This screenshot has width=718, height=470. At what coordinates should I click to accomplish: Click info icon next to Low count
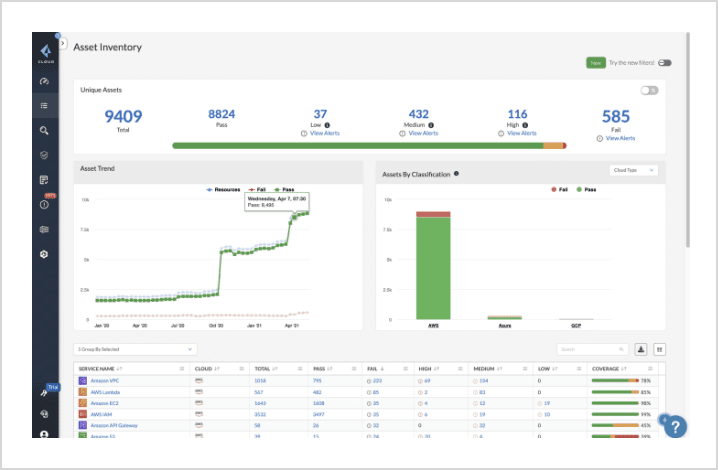tap(327, 125)
